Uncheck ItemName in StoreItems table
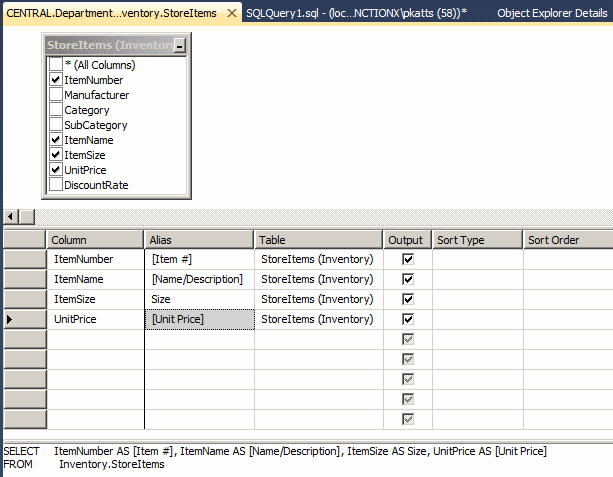This screenshot has width=613, height=477. (x=56, y=140)
